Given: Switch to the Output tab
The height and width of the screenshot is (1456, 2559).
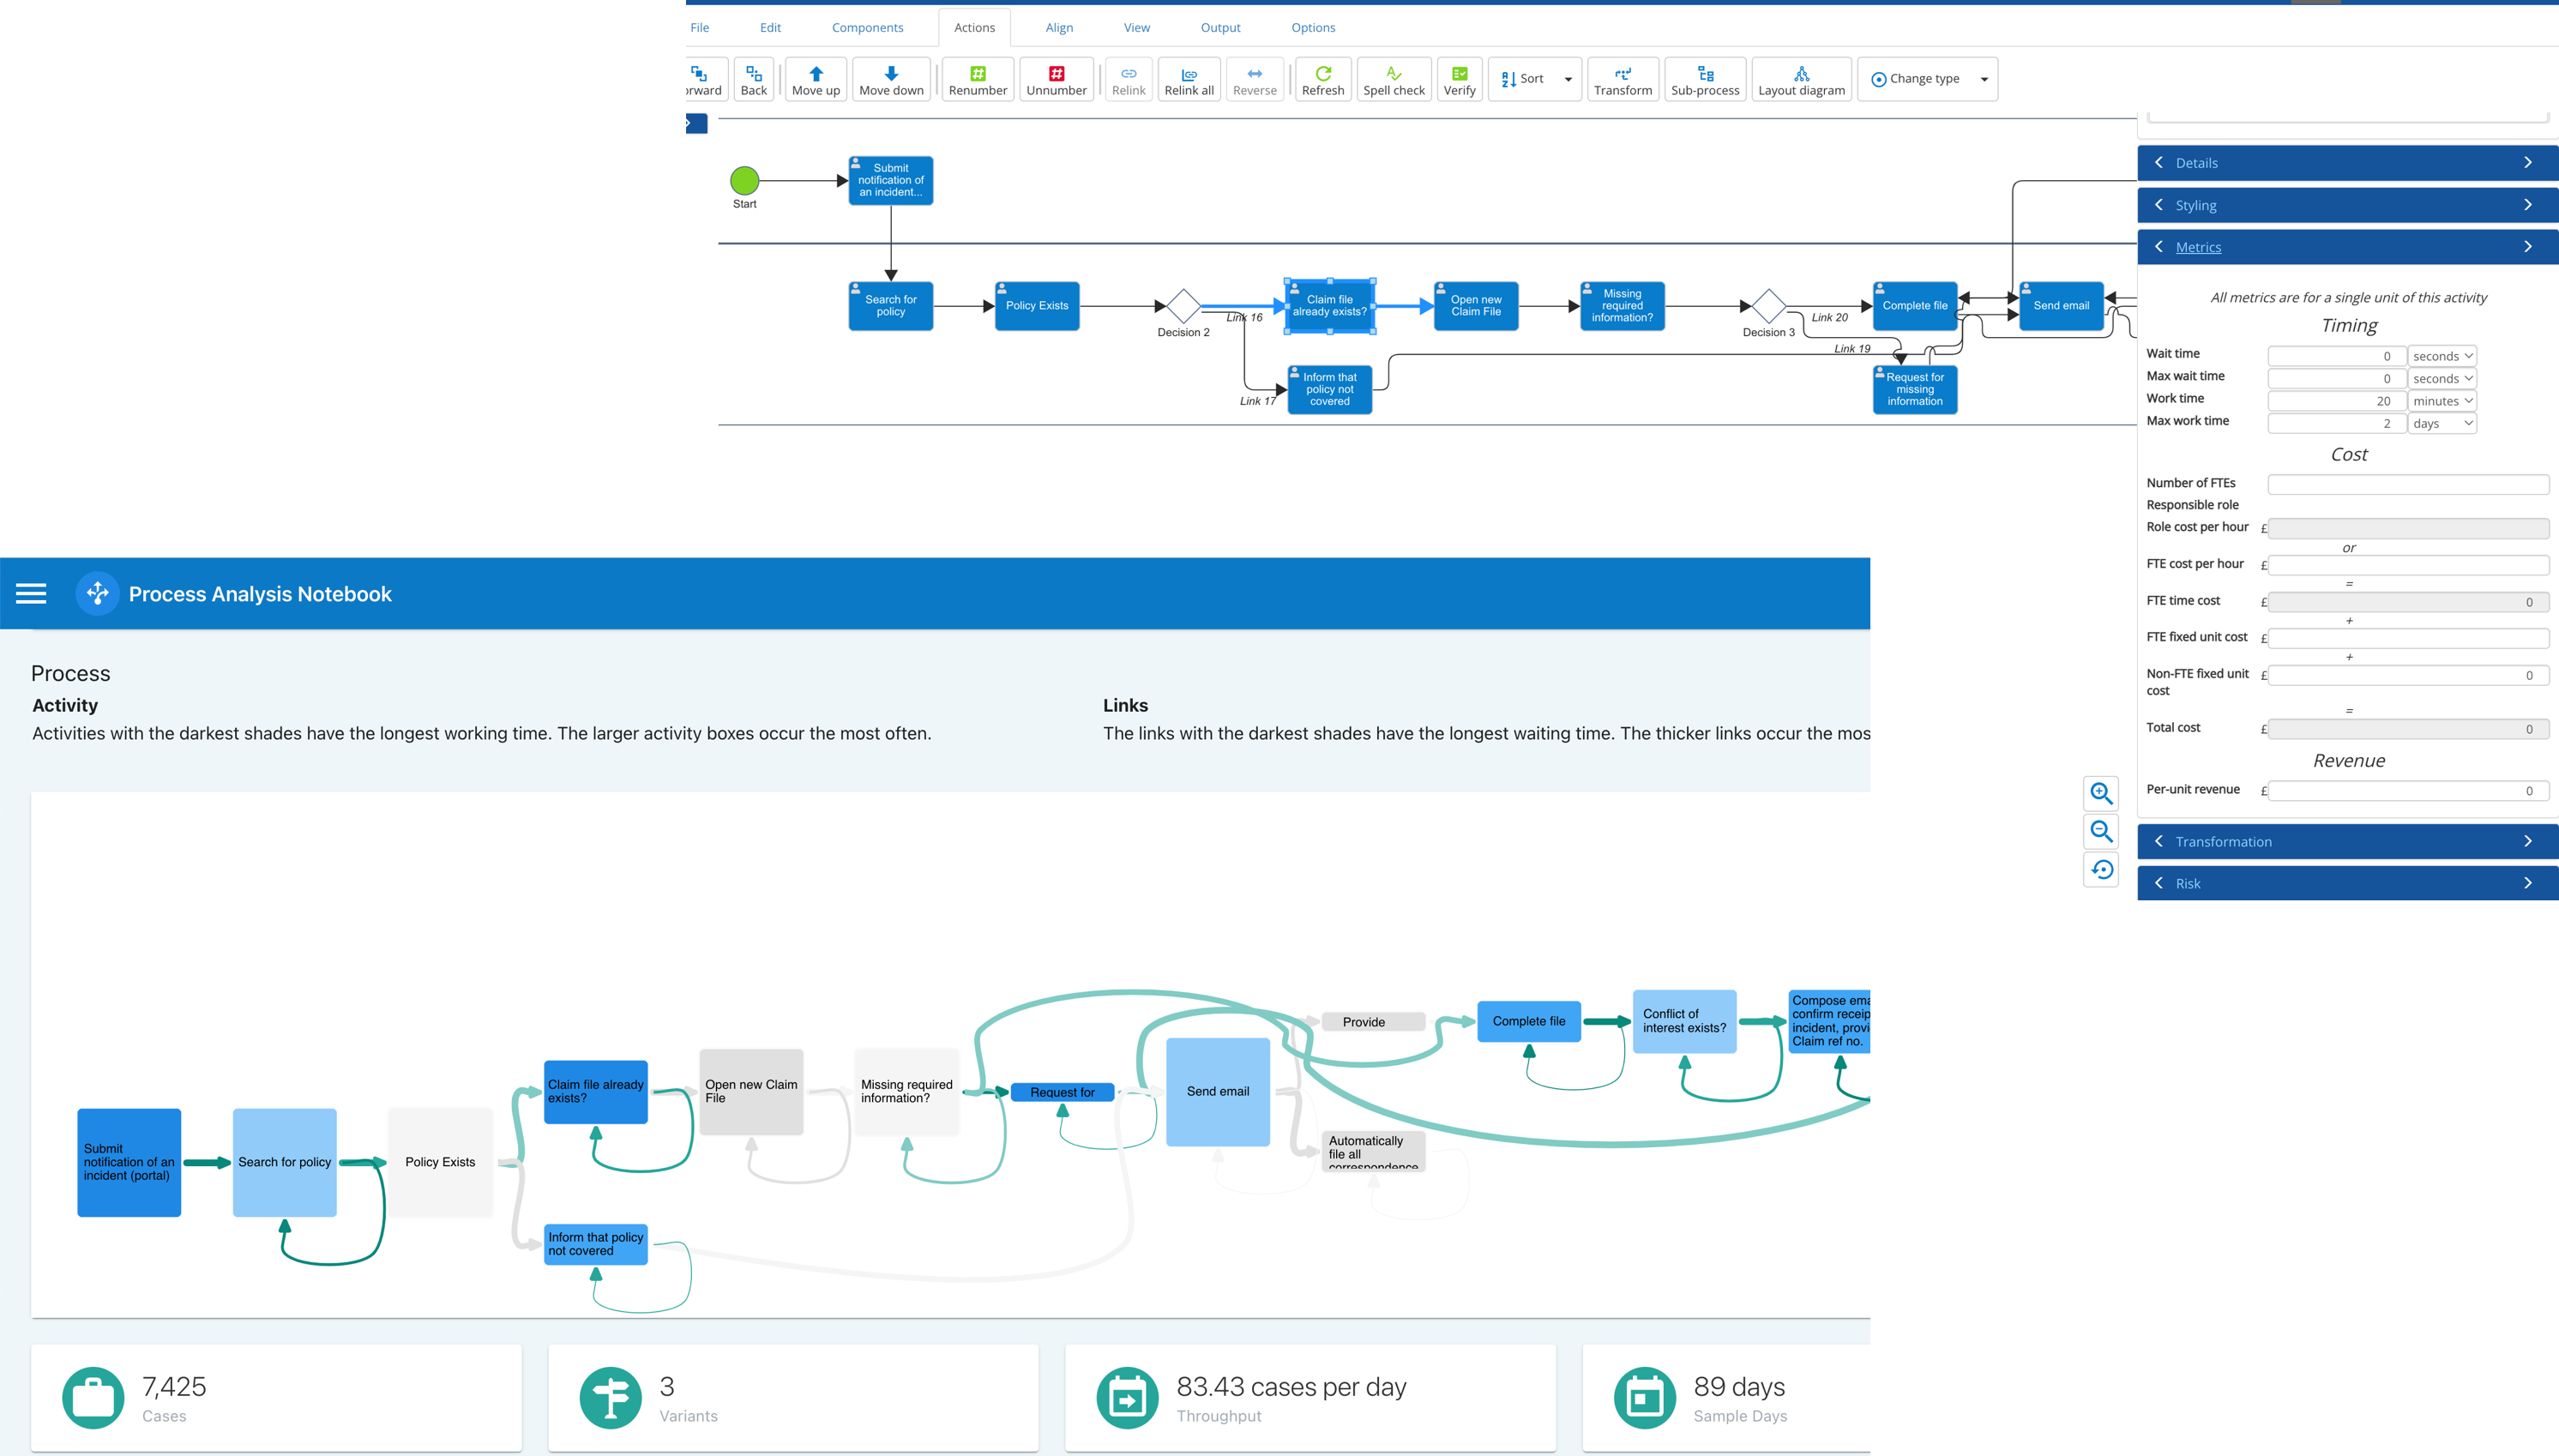Looking at the screenshot, I should tap(1220, 27).
